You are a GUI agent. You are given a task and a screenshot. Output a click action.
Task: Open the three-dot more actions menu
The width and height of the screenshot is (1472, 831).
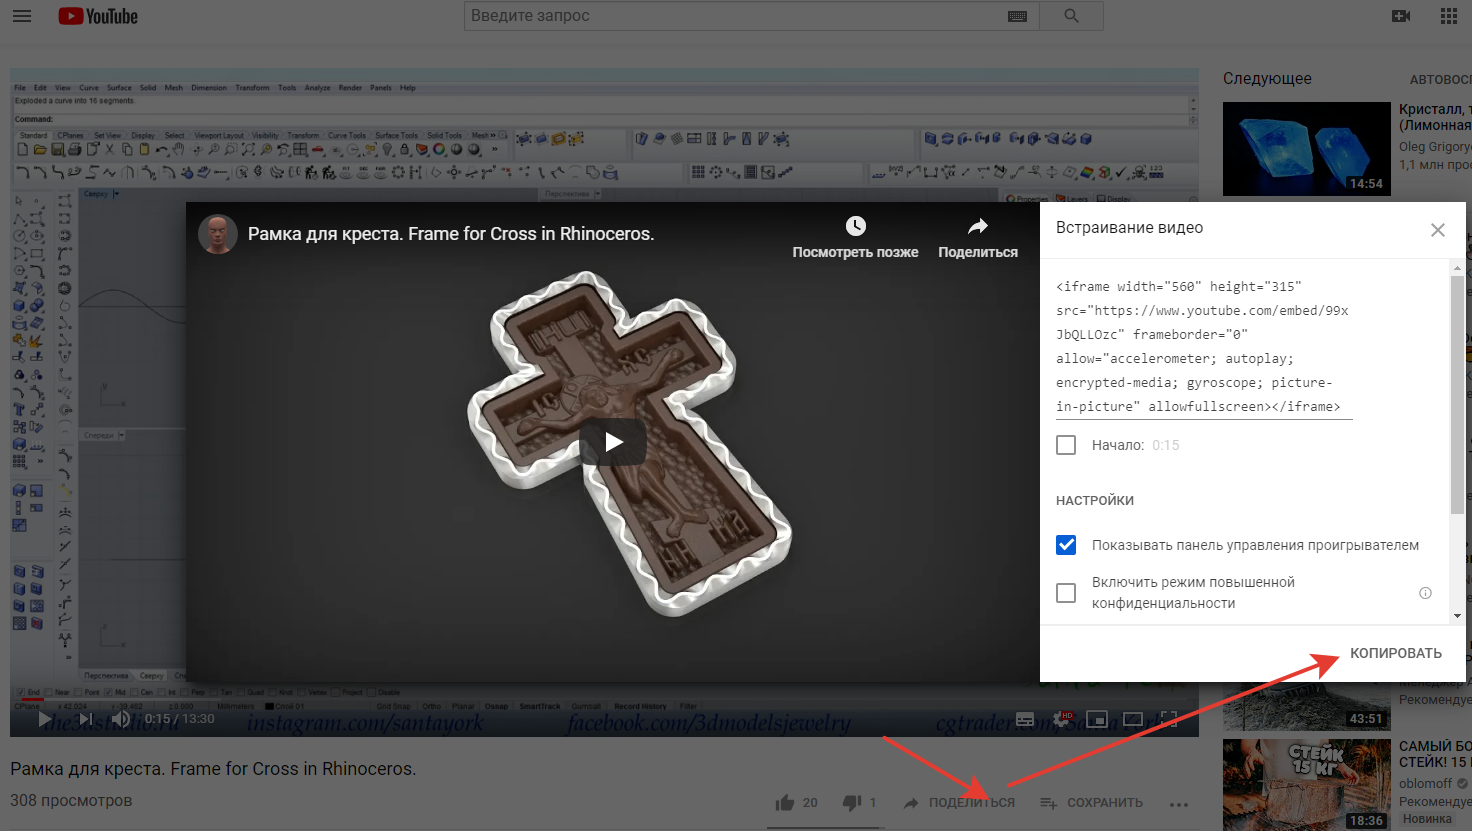(1179, 803)
